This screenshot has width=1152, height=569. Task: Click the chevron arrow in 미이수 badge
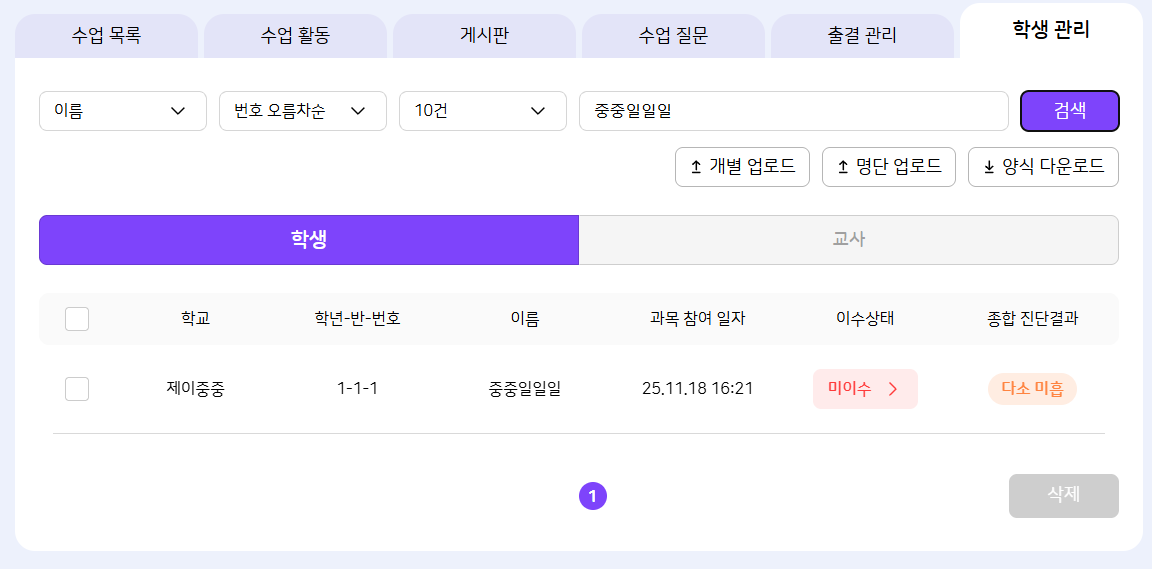click(x=893, y=389)
